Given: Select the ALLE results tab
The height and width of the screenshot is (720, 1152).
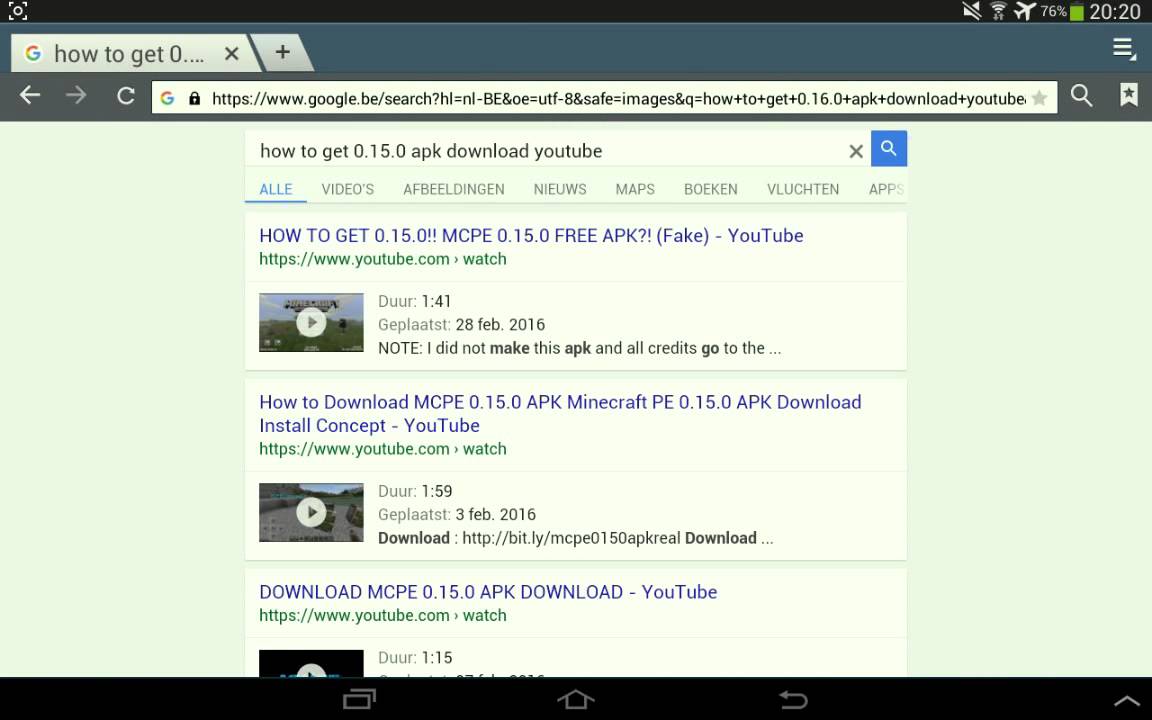Looking at the screenshot, I should pos(276,190).
